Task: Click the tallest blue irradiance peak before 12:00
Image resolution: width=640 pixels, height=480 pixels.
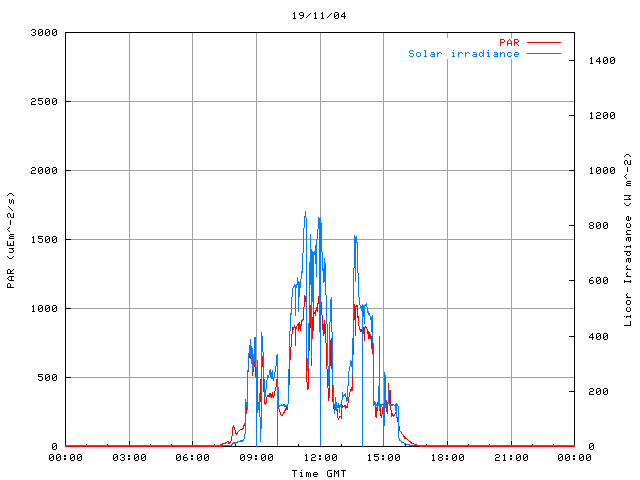Action: (x=305, y=212)
